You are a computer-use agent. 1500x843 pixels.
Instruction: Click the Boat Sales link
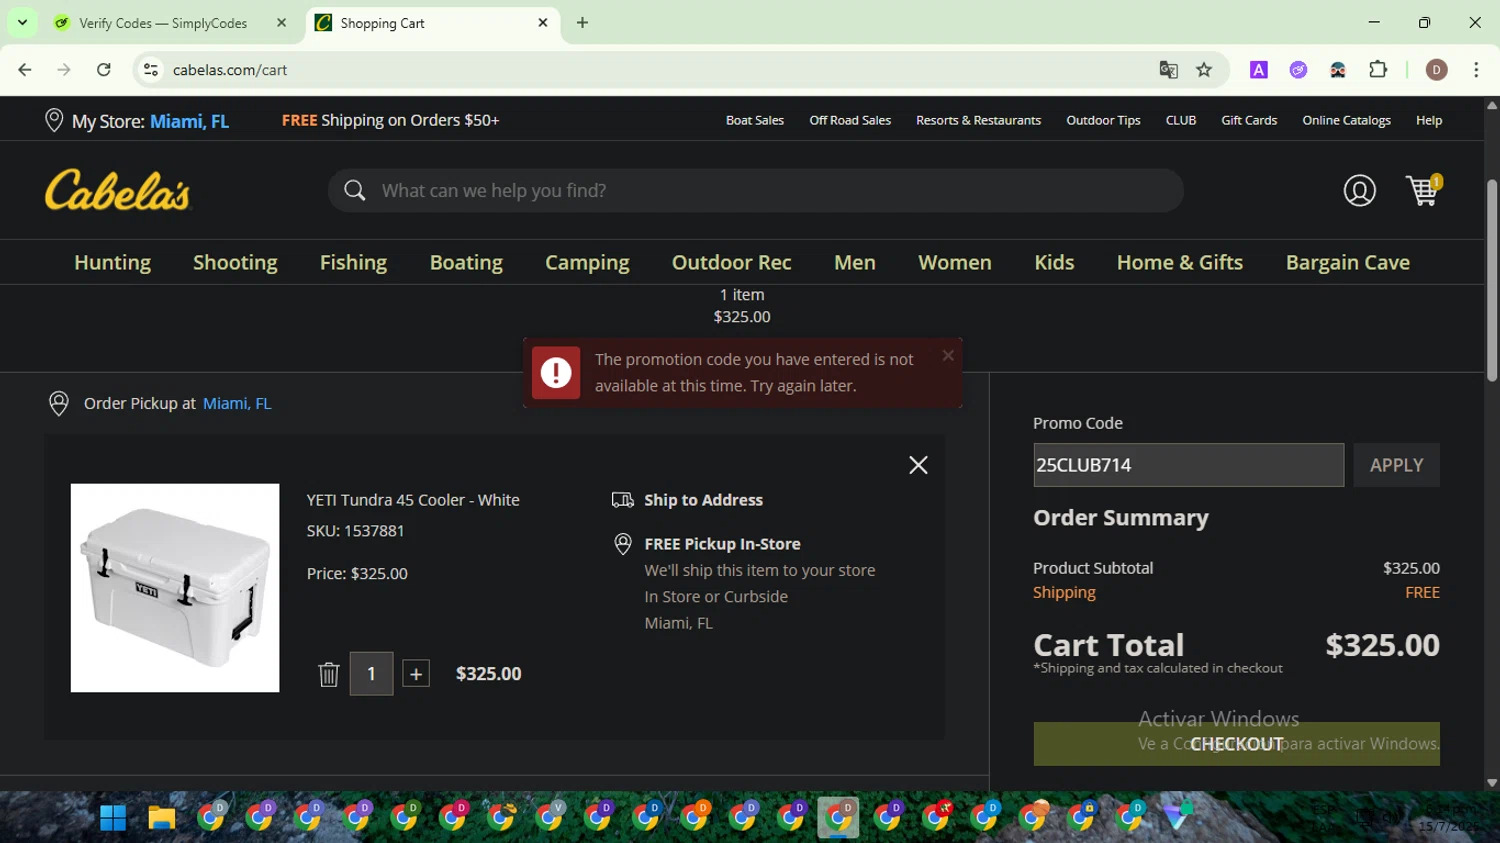pyautogui.click(x=755, y=120)
